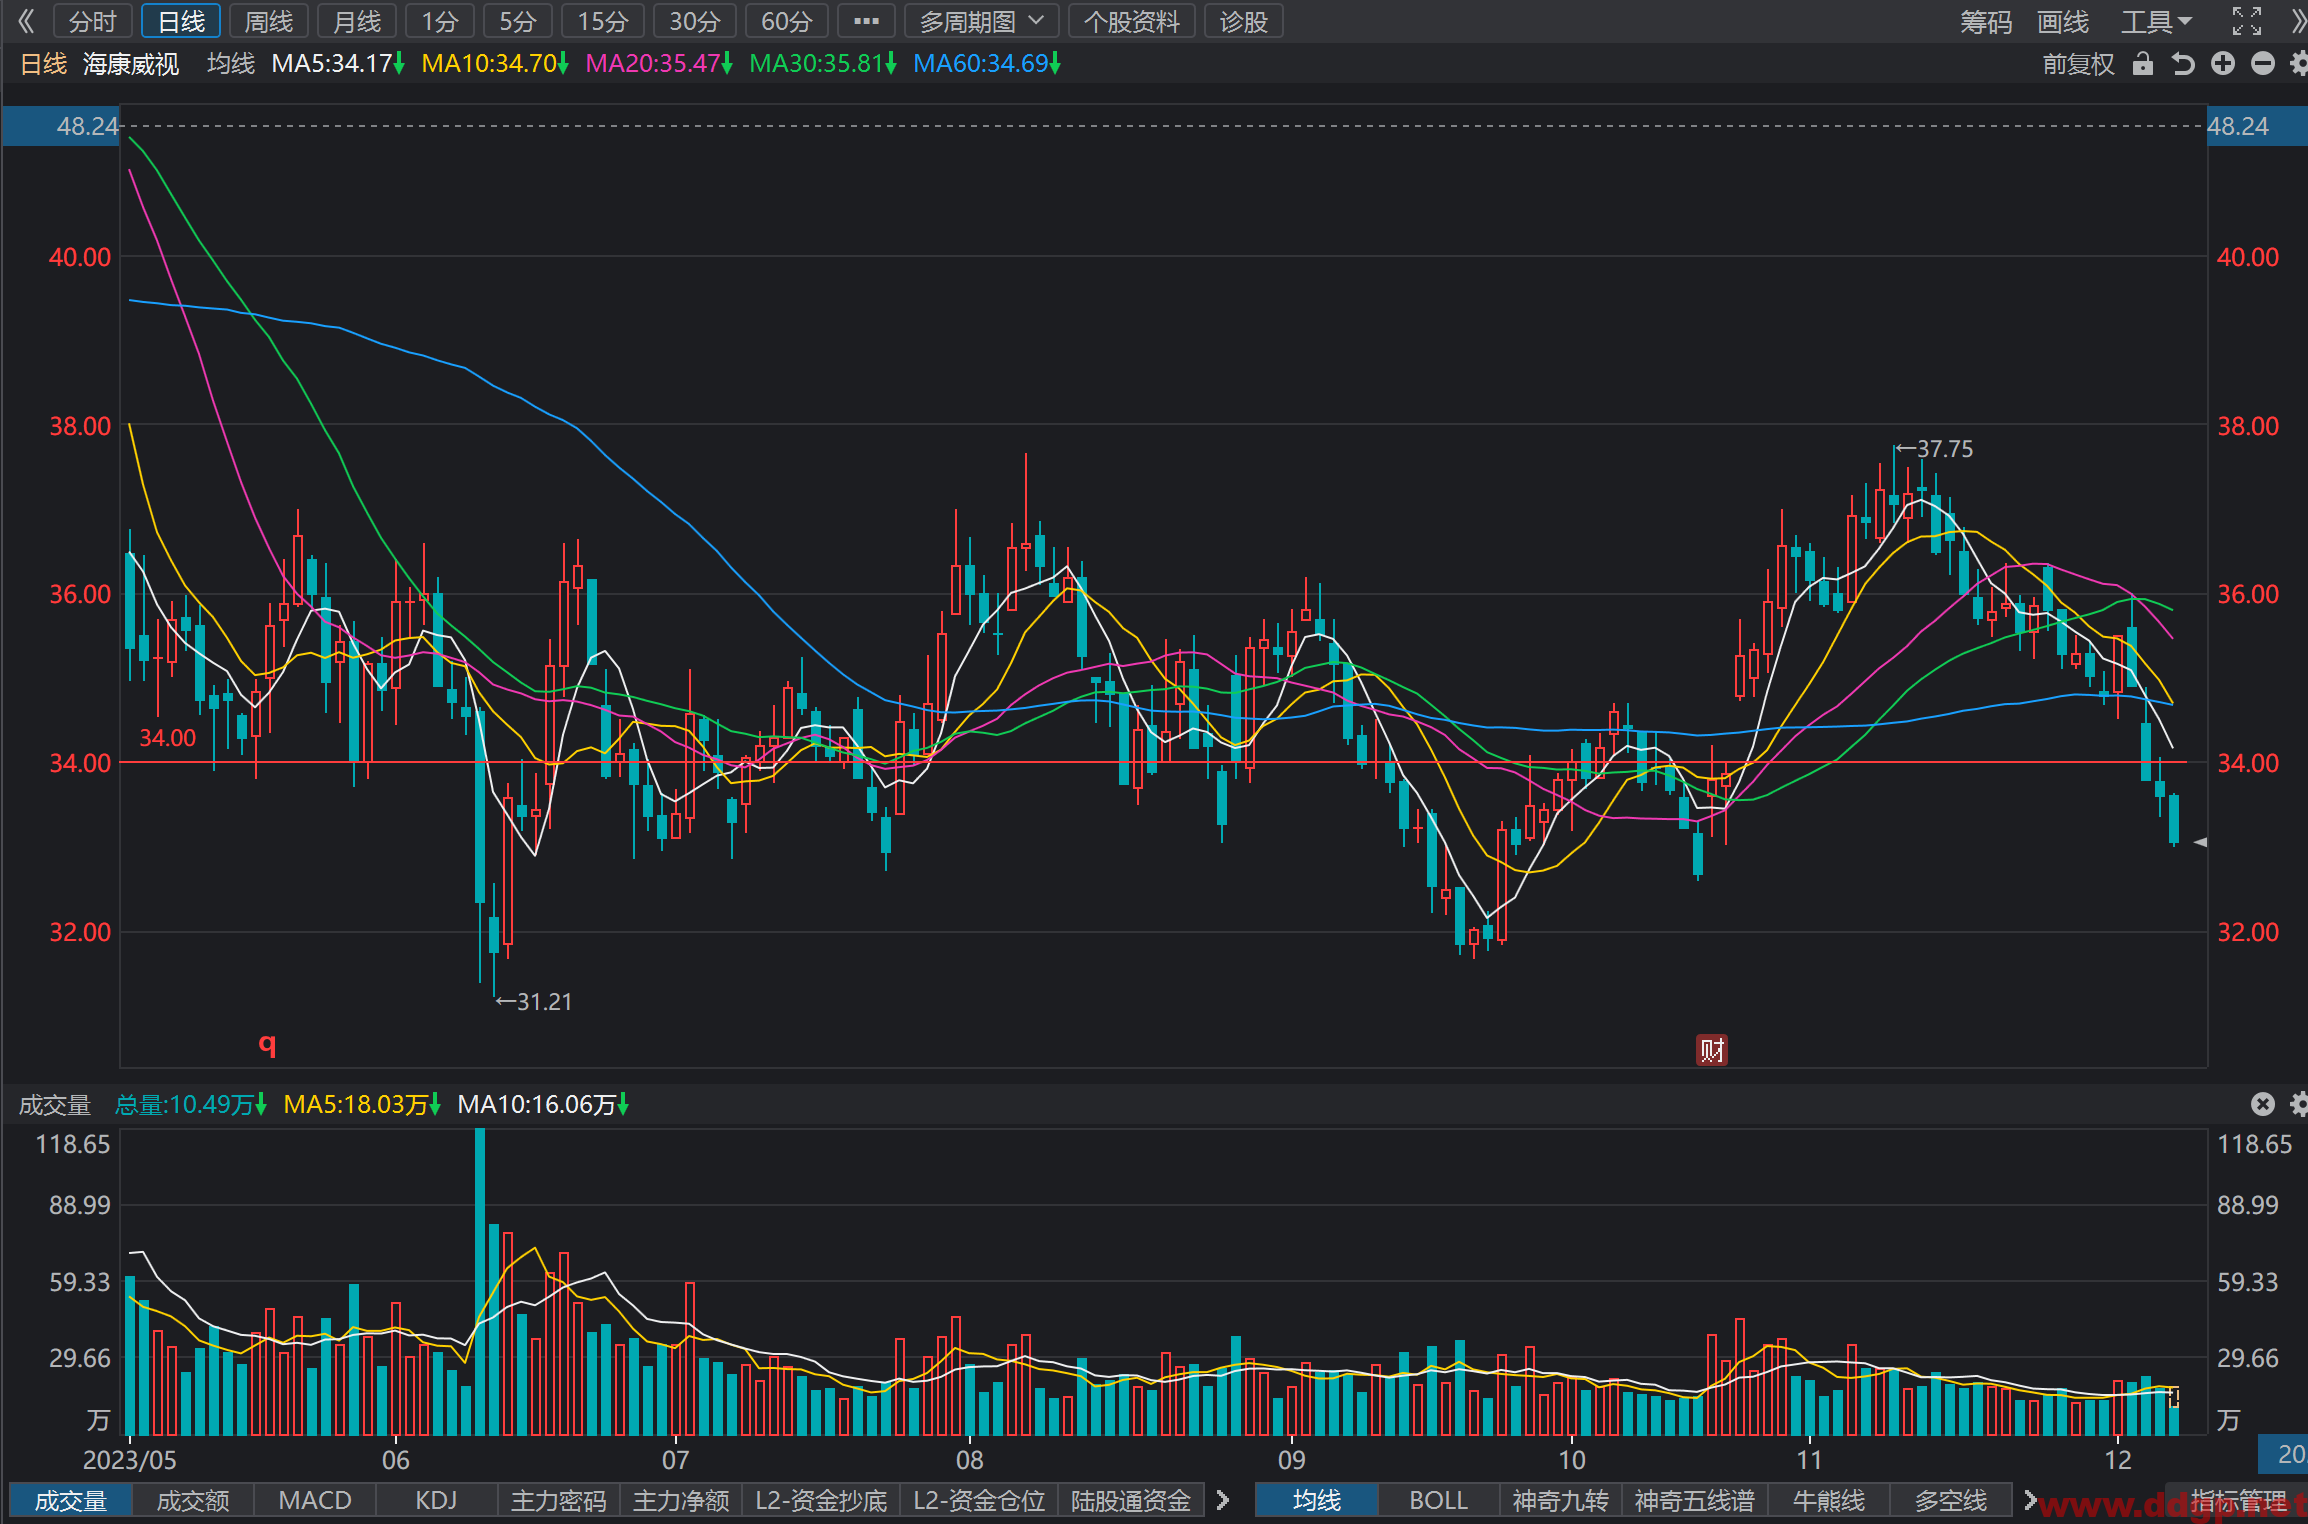Click the red 财 financial report marker

1711,1050
